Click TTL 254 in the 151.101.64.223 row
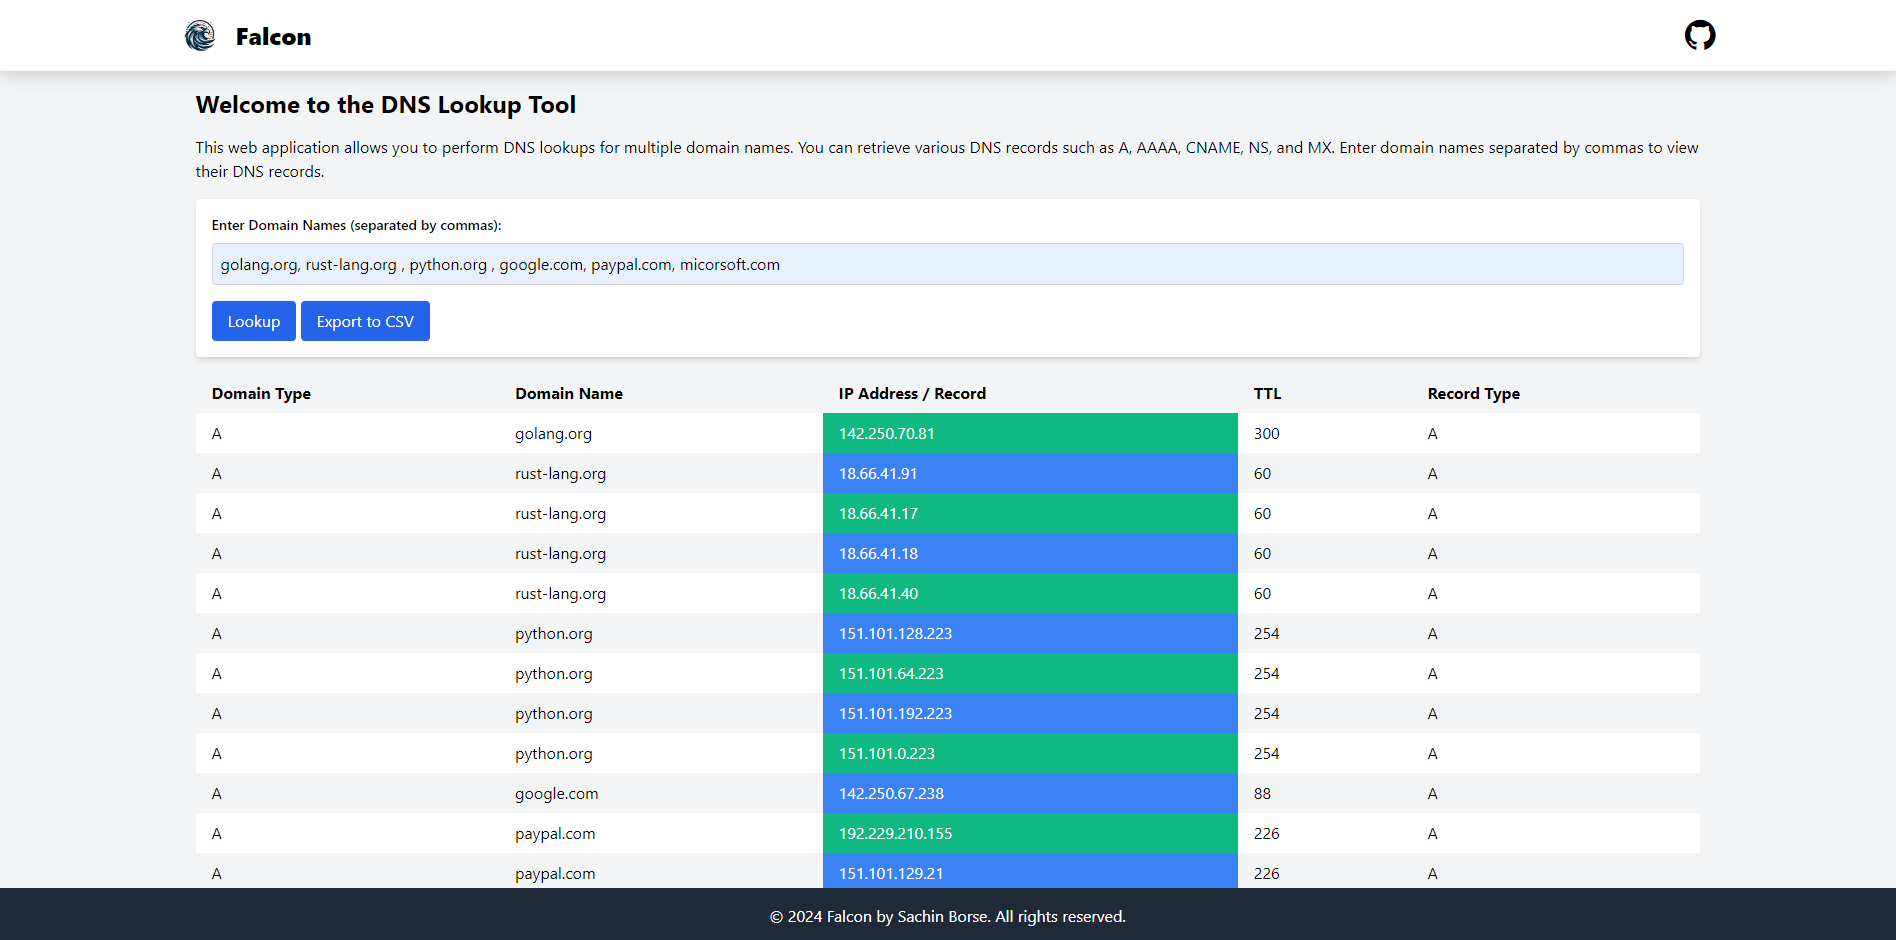This screenshot has width=1896, height=940. [x=1266, y=673]
